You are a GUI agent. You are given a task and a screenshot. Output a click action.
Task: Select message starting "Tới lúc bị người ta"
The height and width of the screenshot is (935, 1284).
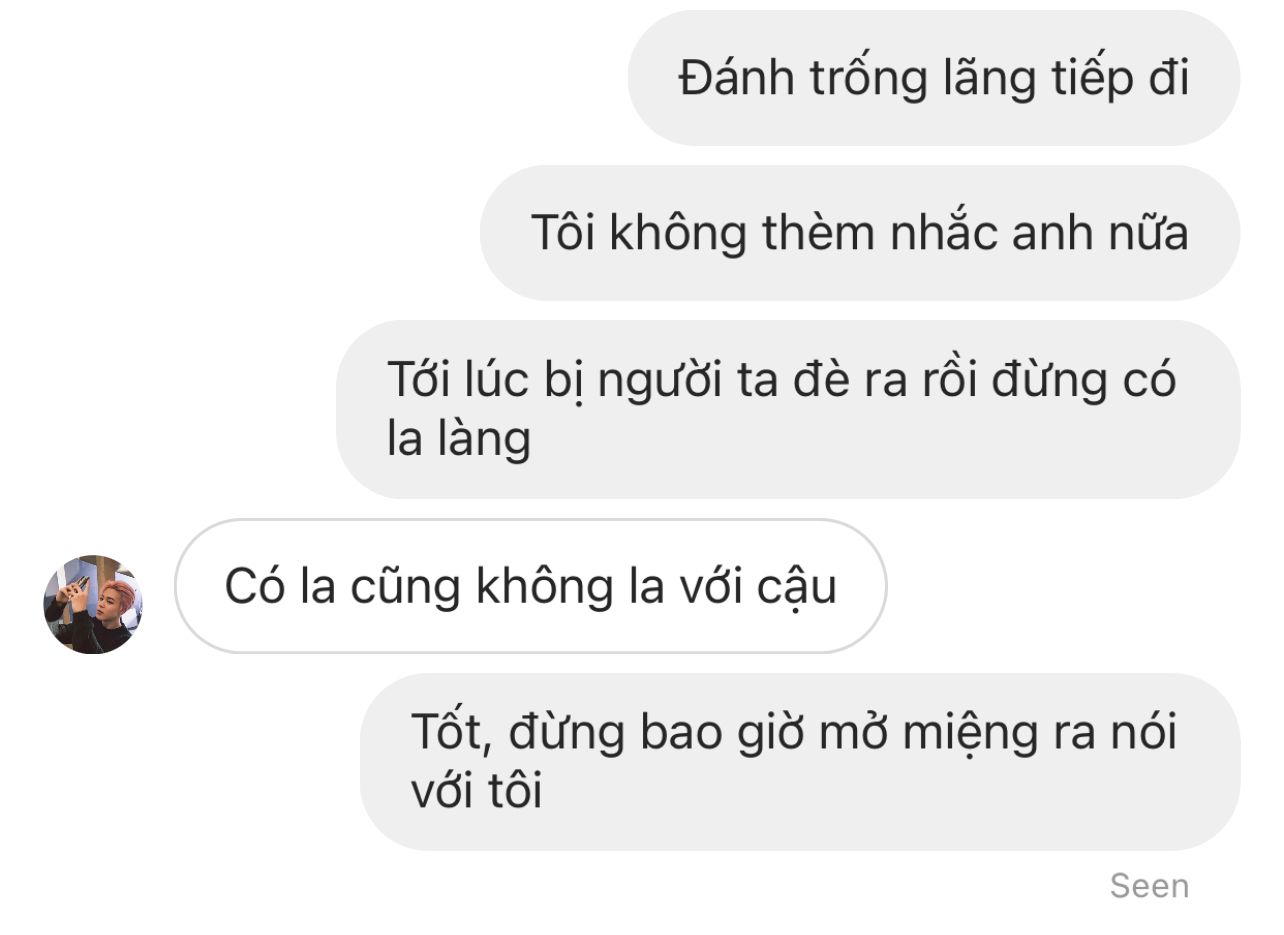point(788,409)
